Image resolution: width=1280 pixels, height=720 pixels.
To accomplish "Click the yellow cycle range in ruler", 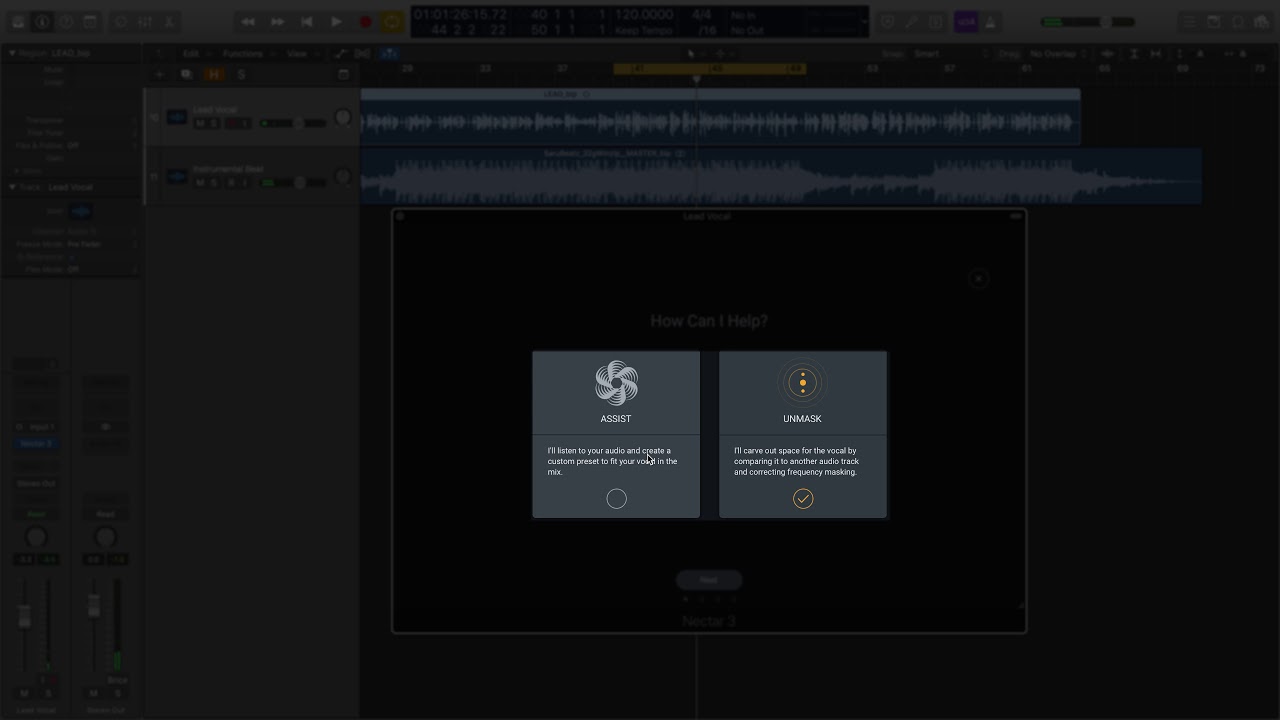I will pos(710,69).
